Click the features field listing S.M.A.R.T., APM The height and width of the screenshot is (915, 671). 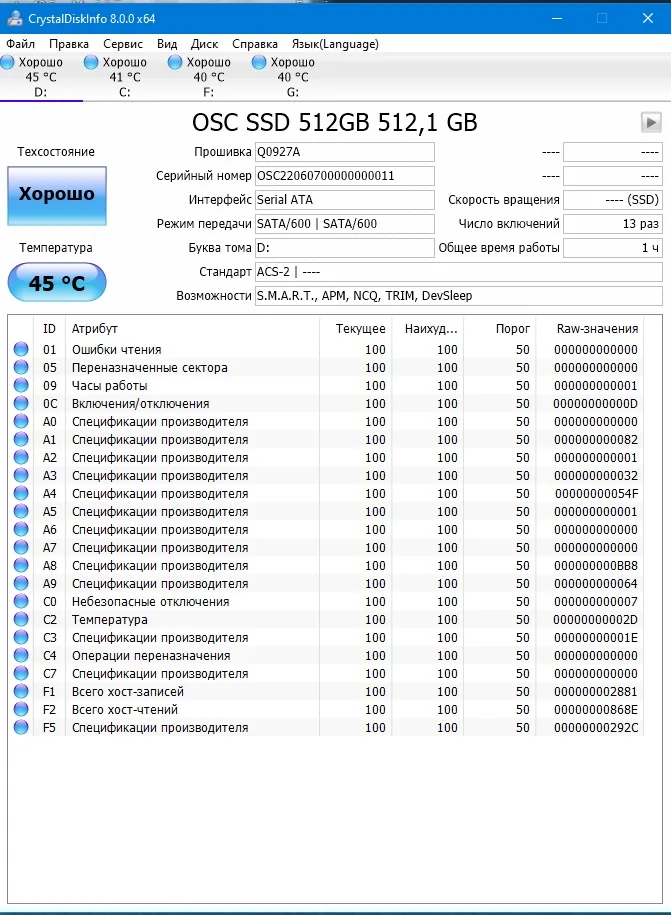point(459,296)
